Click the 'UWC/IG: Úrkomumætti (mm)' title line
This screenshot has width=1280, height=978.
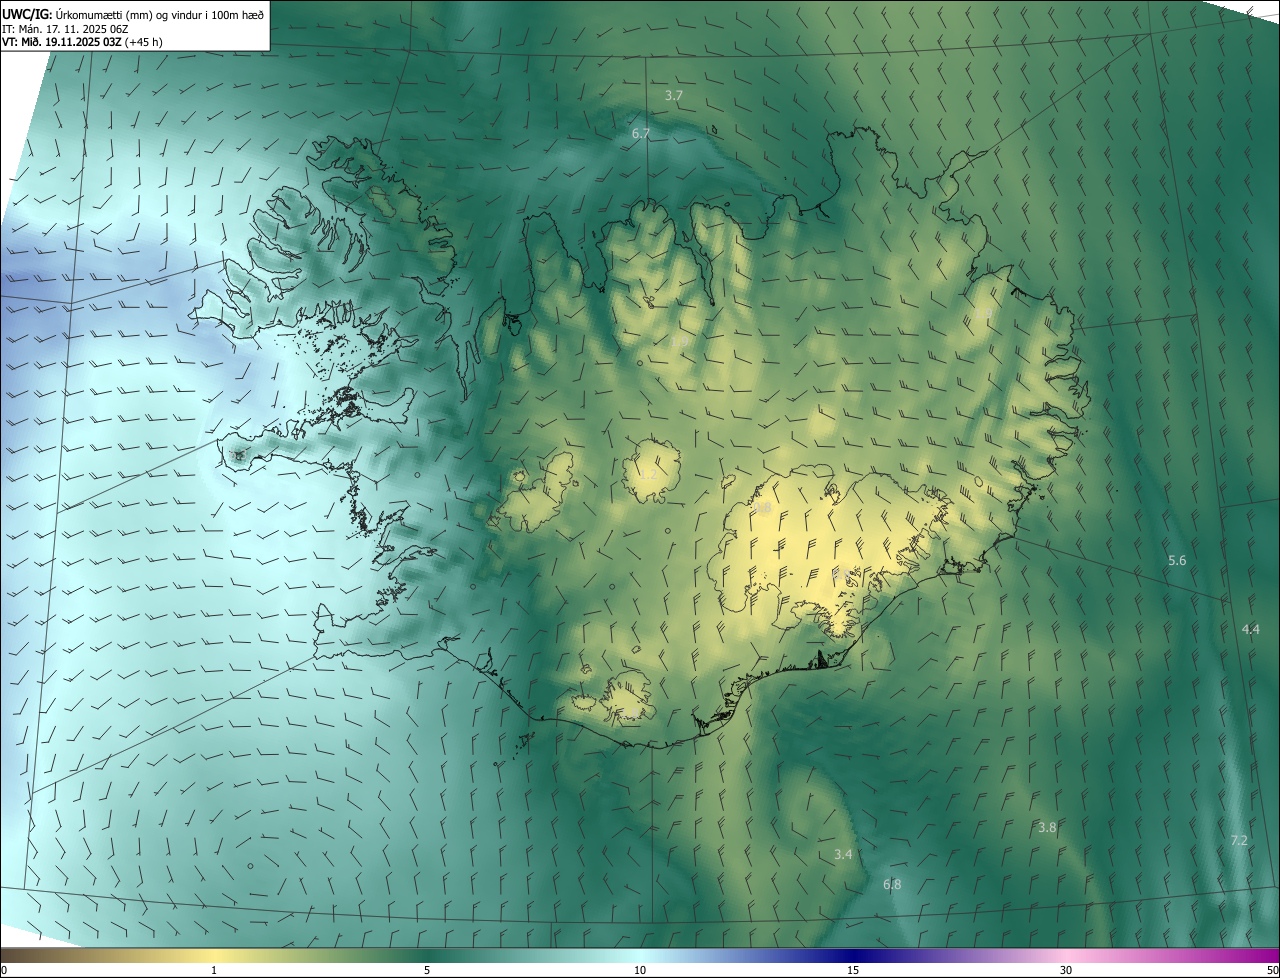click(x=133, y=14)
